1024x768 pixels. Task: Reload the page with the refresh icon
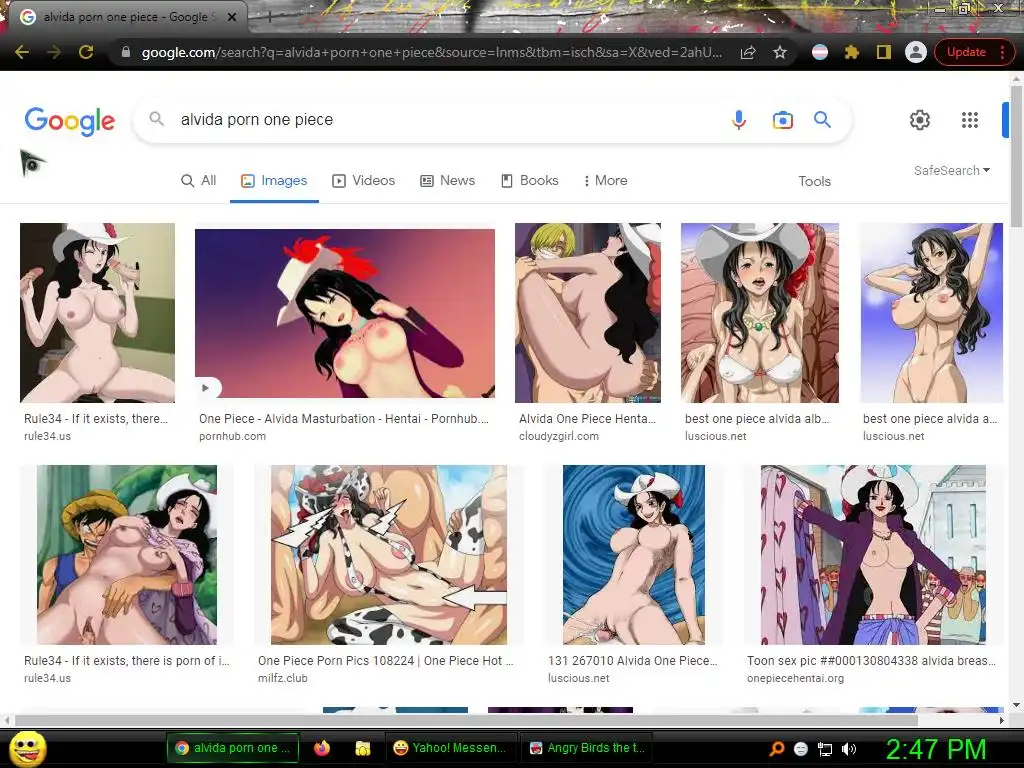pos(86,52)
